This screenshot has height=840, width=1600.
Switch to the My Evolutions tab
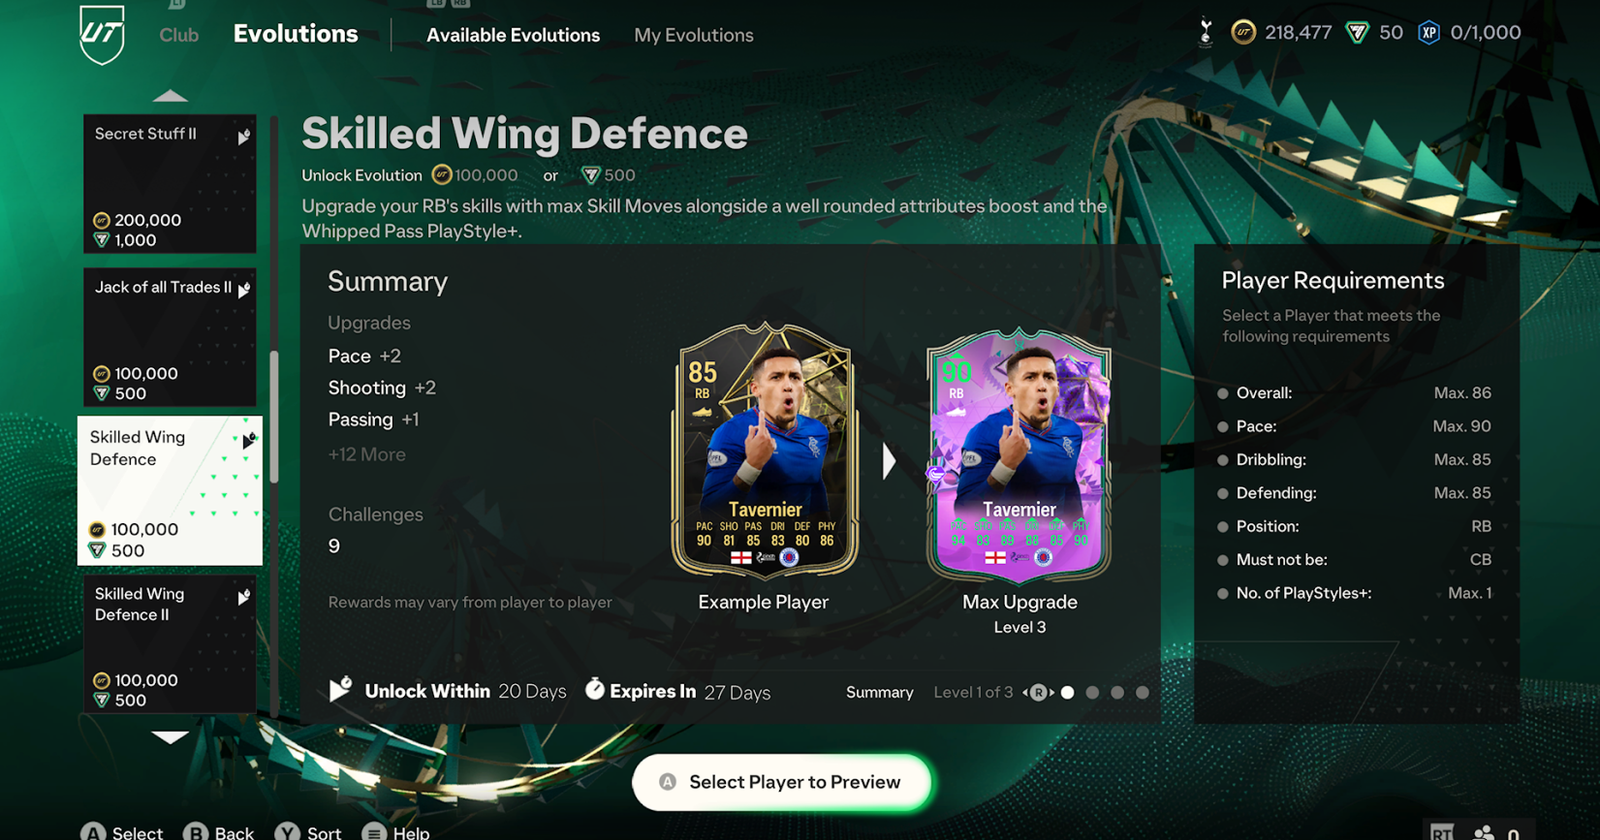[694, 35]
